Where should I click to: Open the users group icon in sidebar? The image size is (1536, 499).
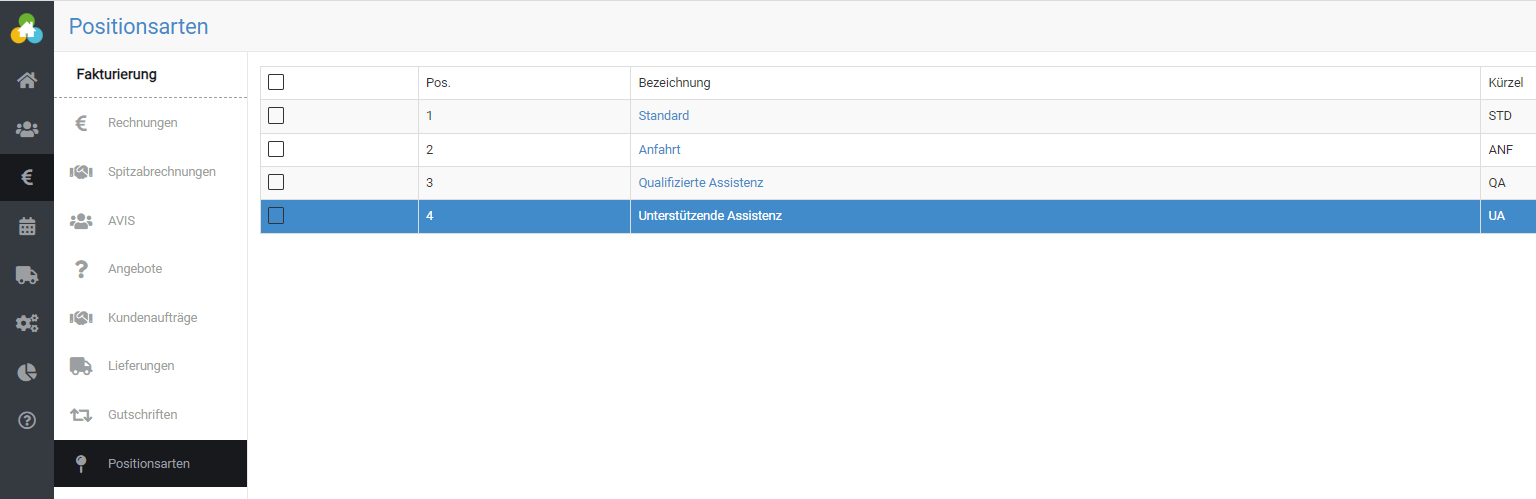coord(27,129)
